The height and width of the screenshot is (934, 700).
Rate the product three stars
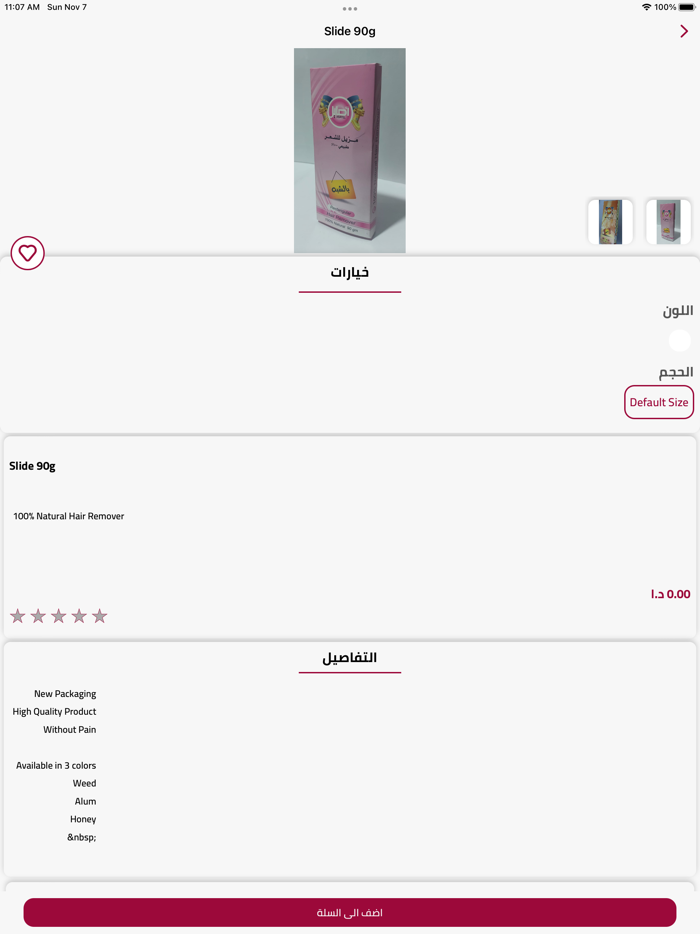pyautogui.click(x=58, y=616)
